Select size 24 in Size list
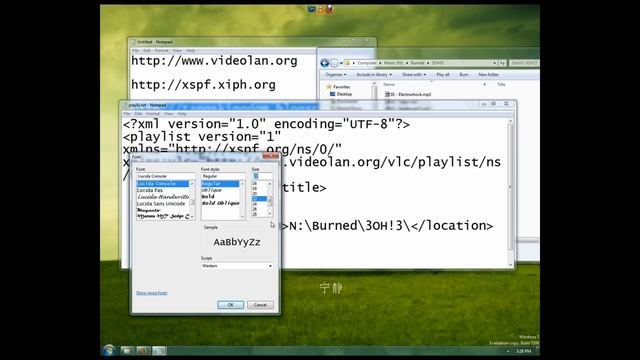The height and width of the screenshot is (360, 640). [259, 204]
